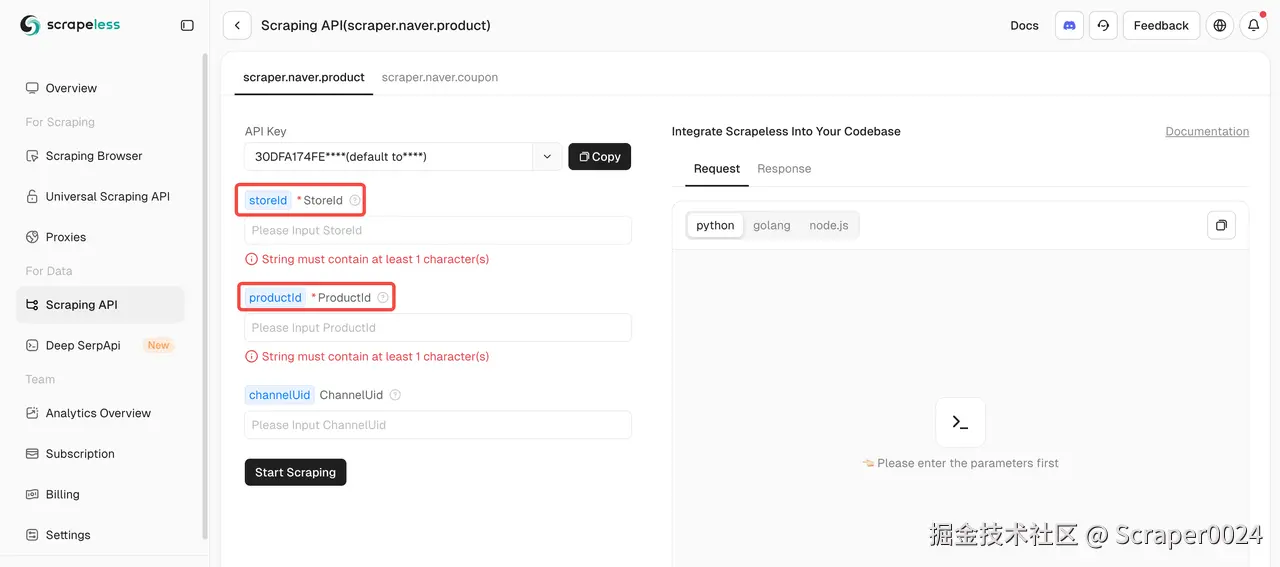Click the back arrow button
Screen dimensions: 1280x567
point(237,25)
